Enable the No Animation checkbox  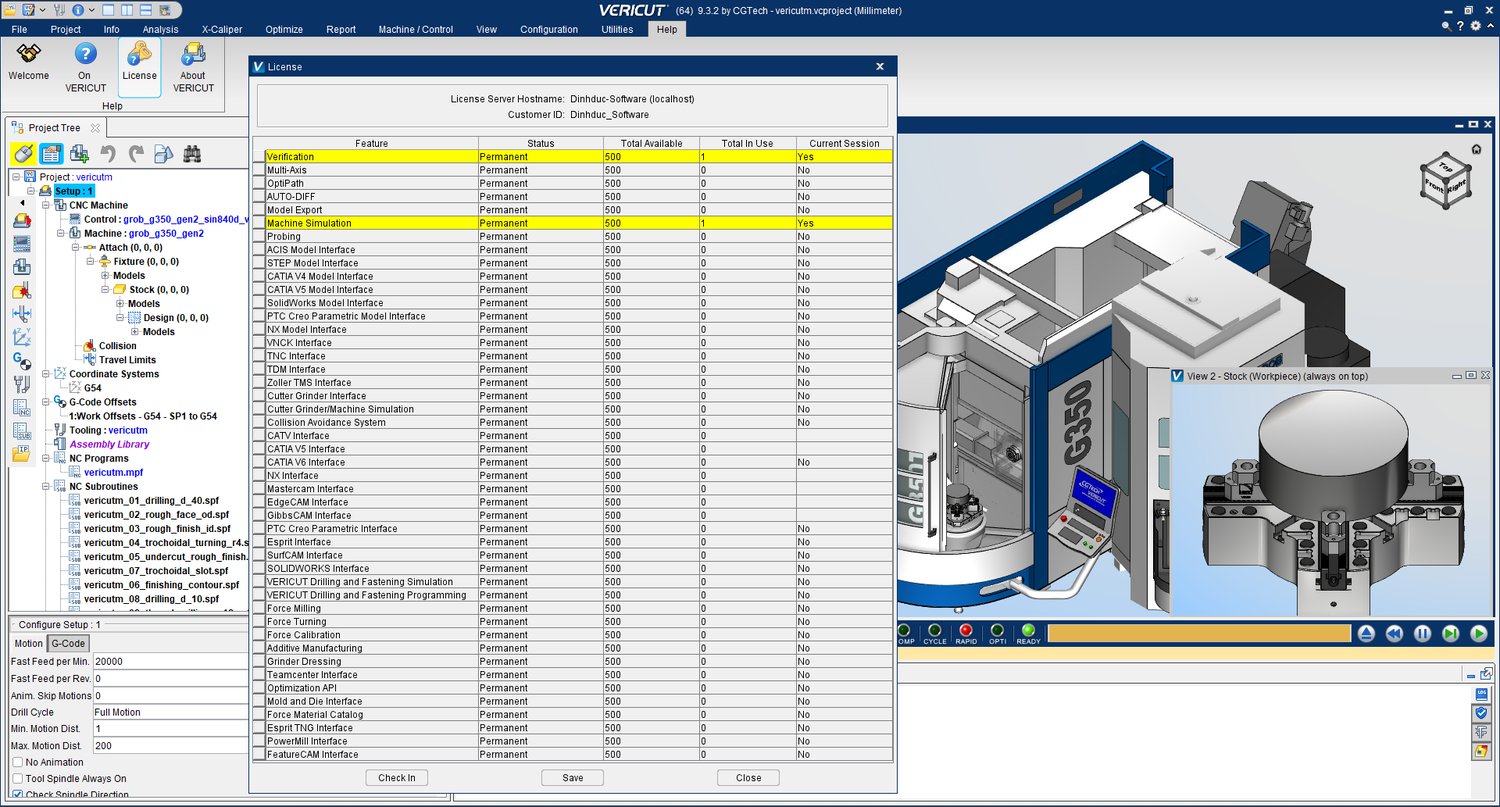coord(17,762)
